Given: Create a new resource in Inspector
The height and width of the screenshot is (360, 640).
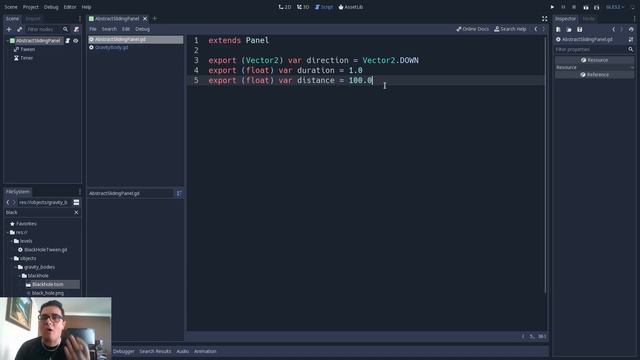Looking at the screenshot, I should tap(558, 29).
